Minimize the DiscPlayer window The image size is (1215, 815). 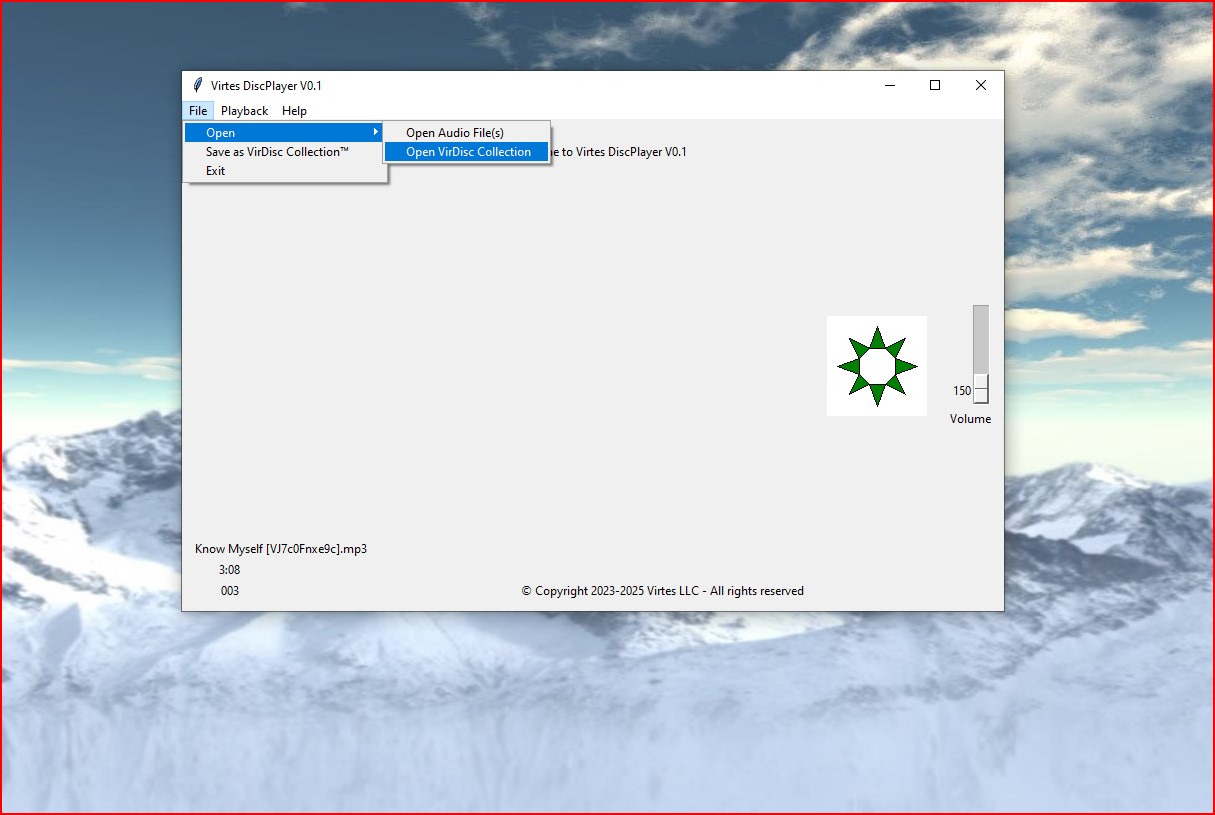click(890, 86)
